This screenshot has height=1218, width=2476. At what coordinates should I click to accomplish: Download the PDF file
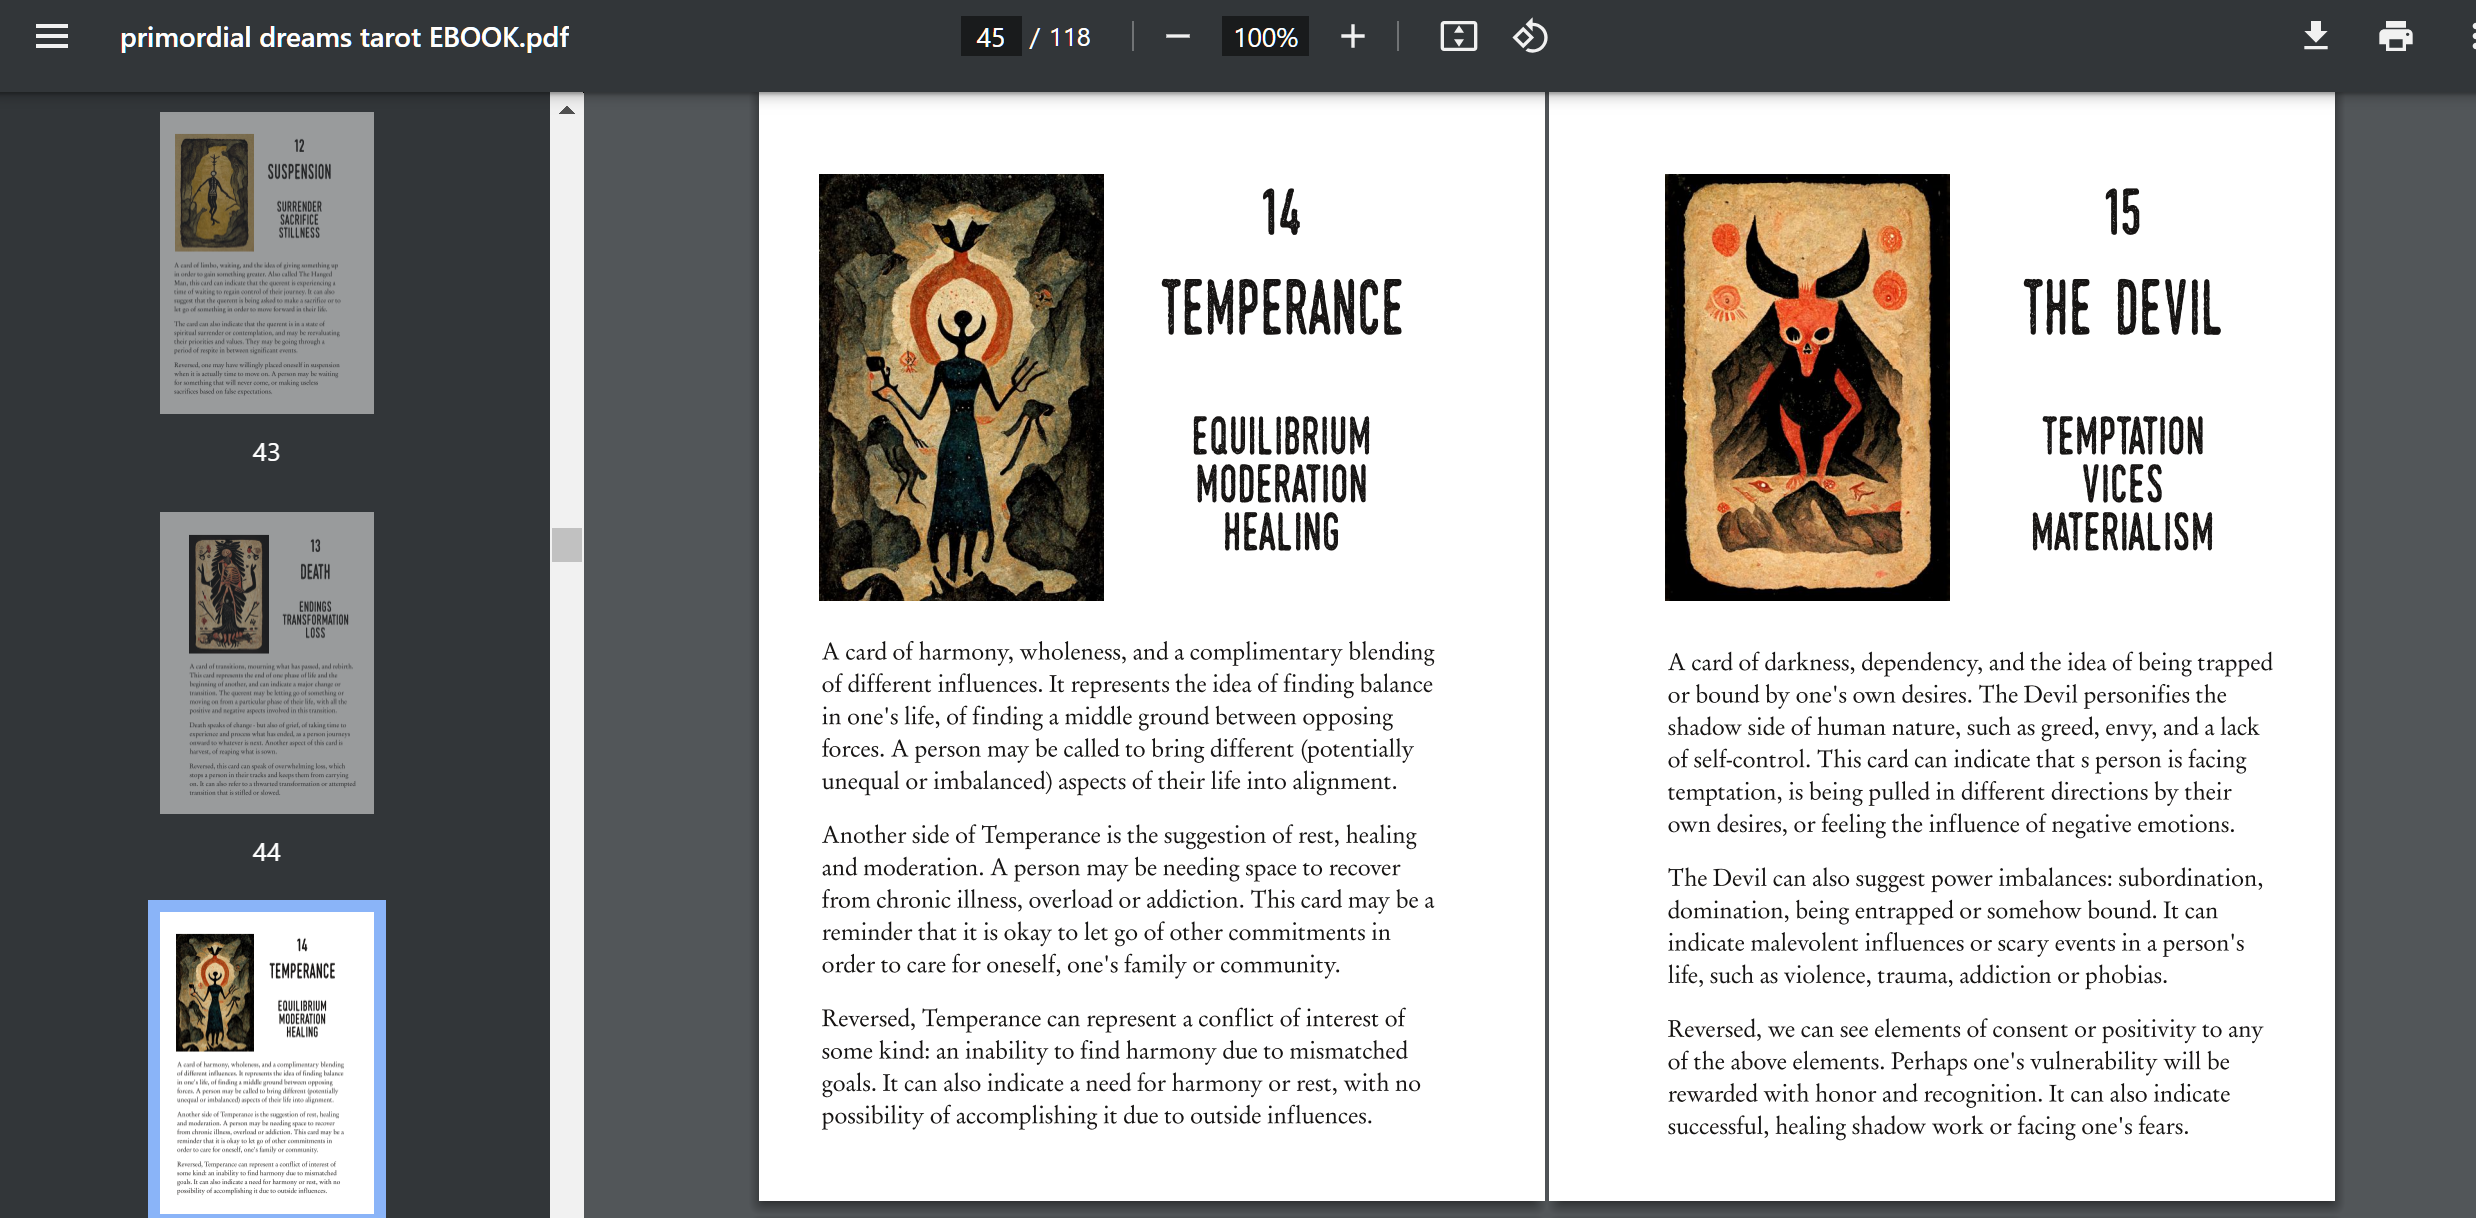pyautogui.click(x=2316, y=37)
